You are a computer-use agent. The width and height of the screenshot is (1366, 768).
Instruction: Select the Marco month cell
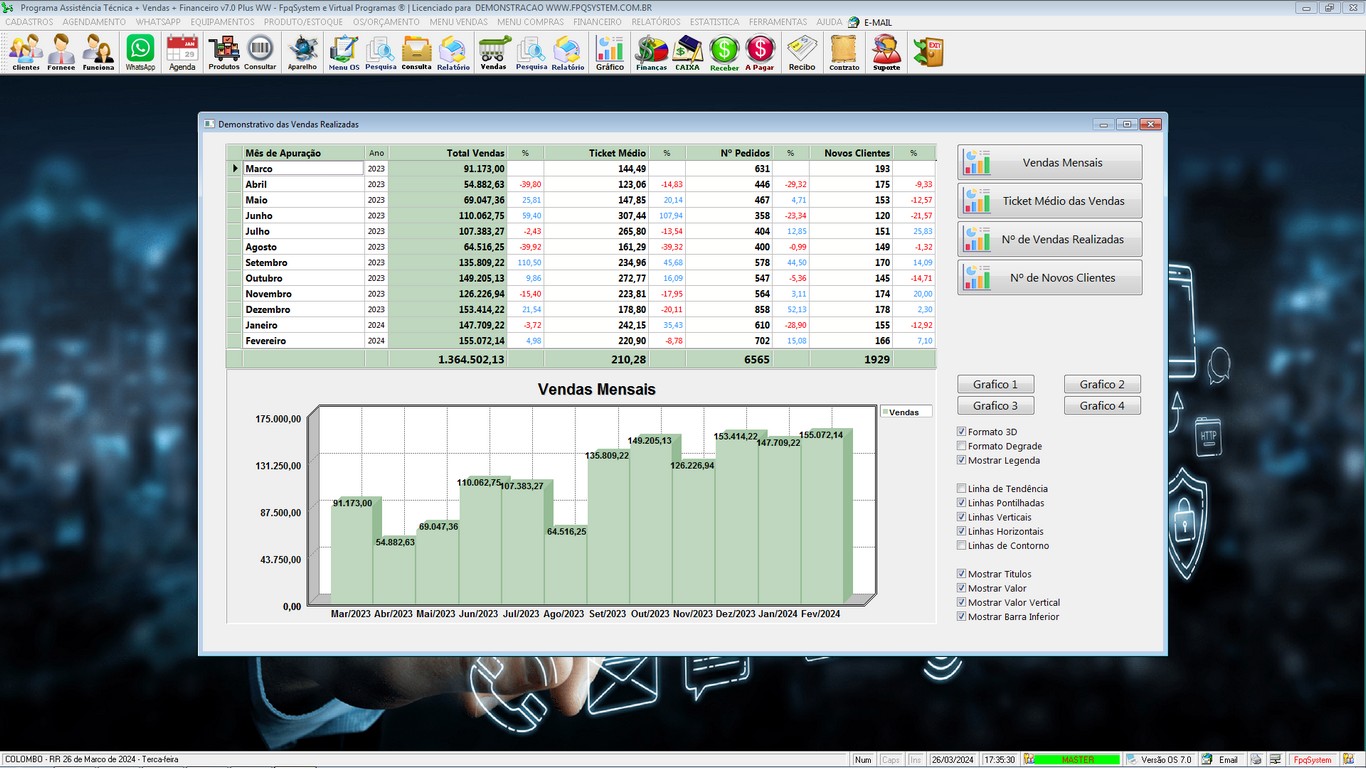pyautogui.click(x=303, y=169)
